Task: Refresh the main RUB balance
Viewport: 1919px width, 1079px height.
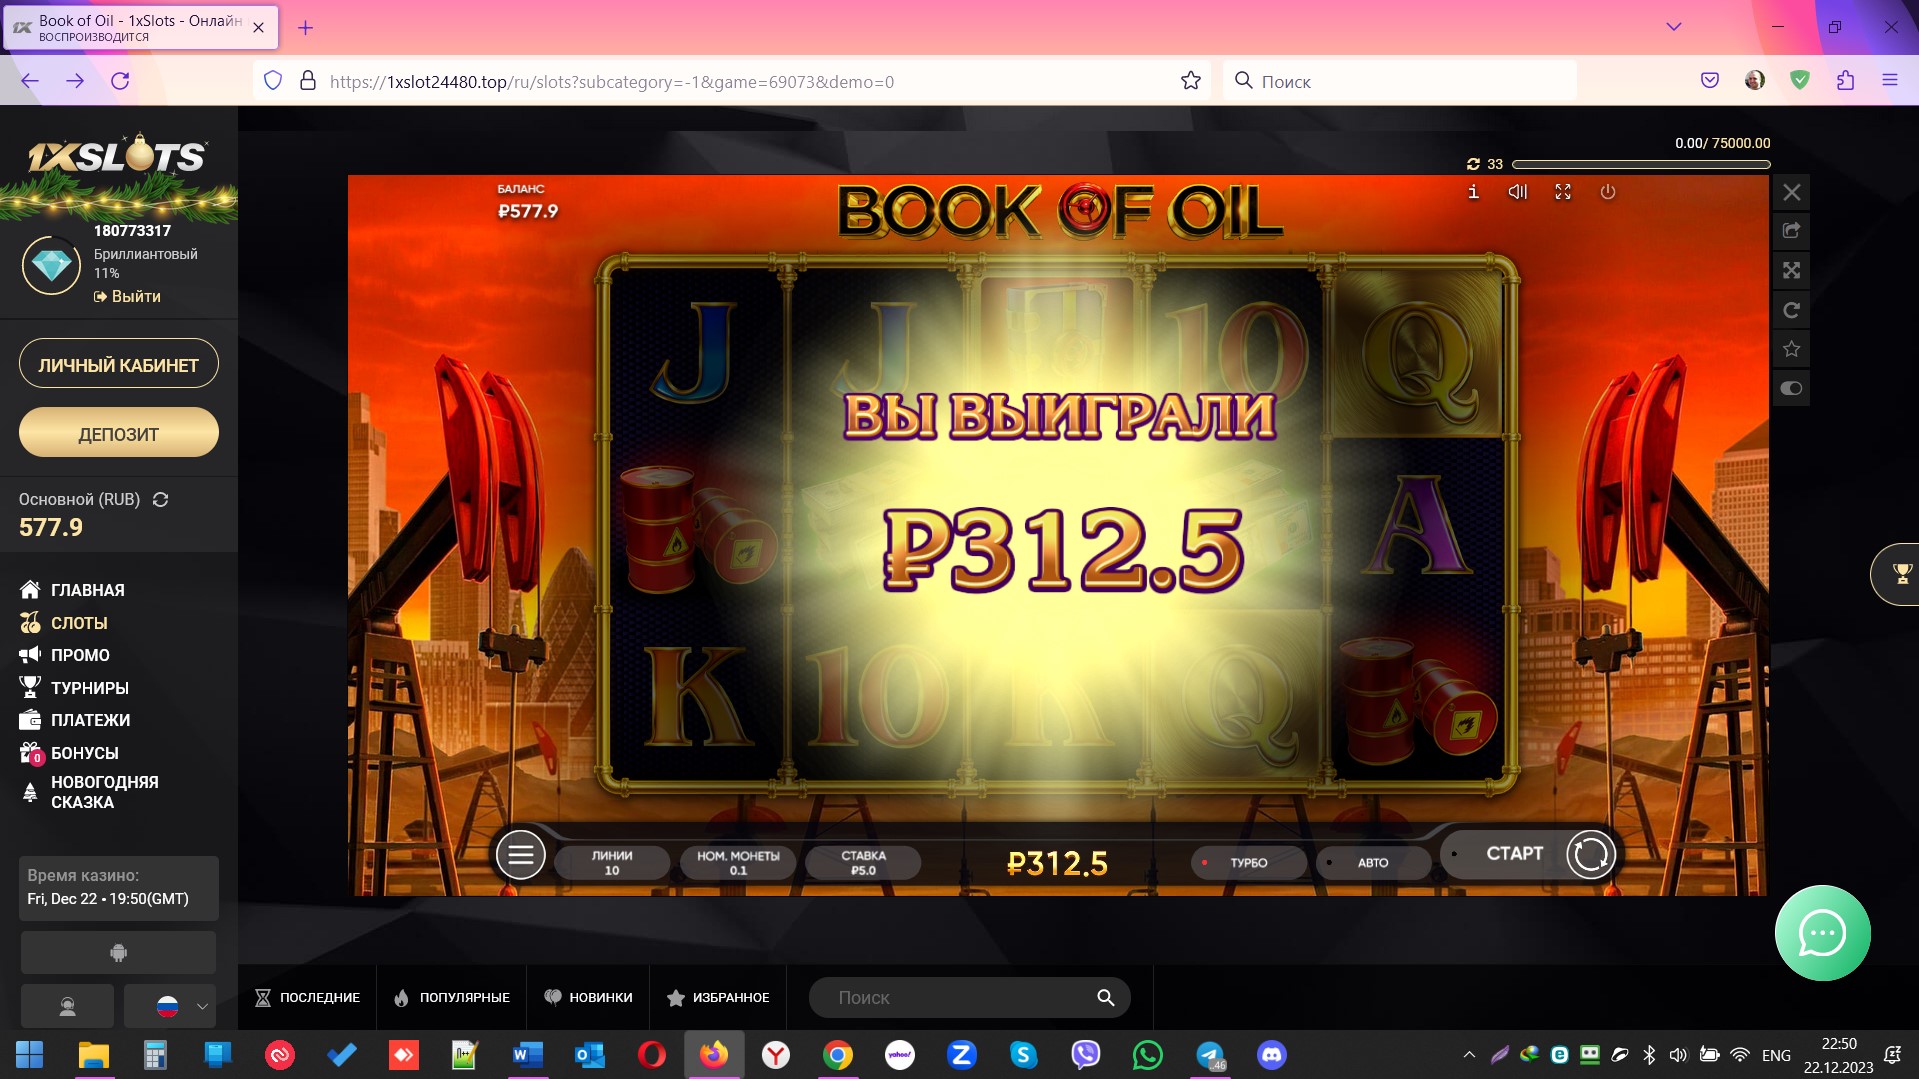Action: pyautogui.click(x=160, y=499)
